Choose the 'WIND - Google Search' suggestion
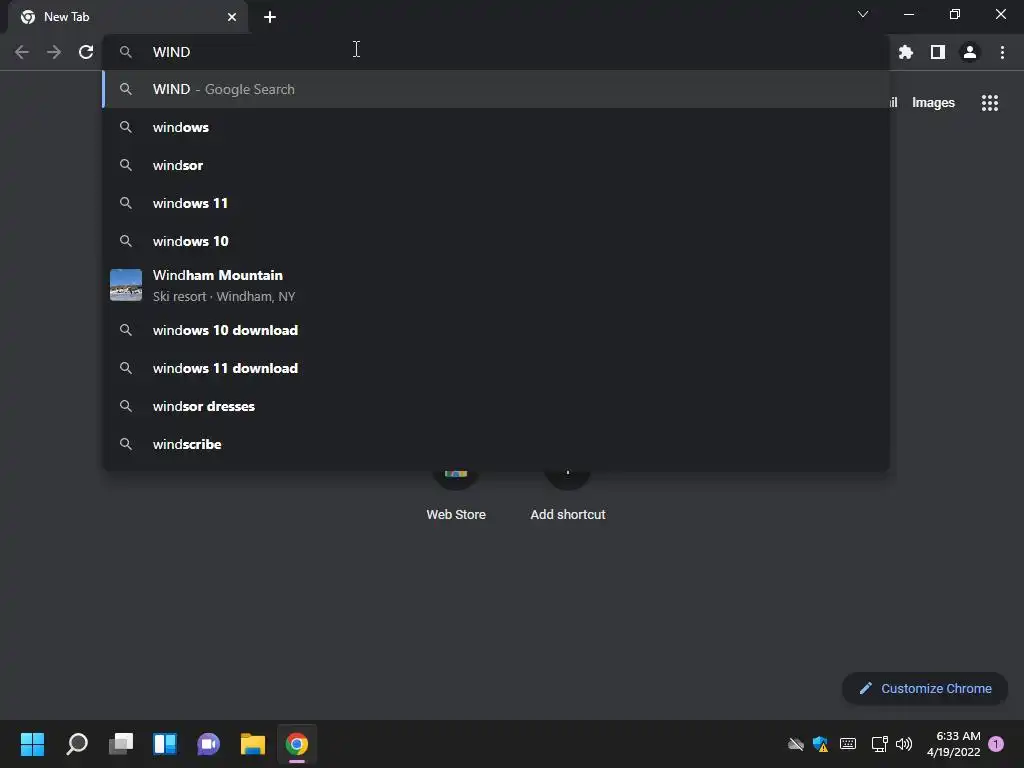The image size is (1024, 768). (496, 89)
